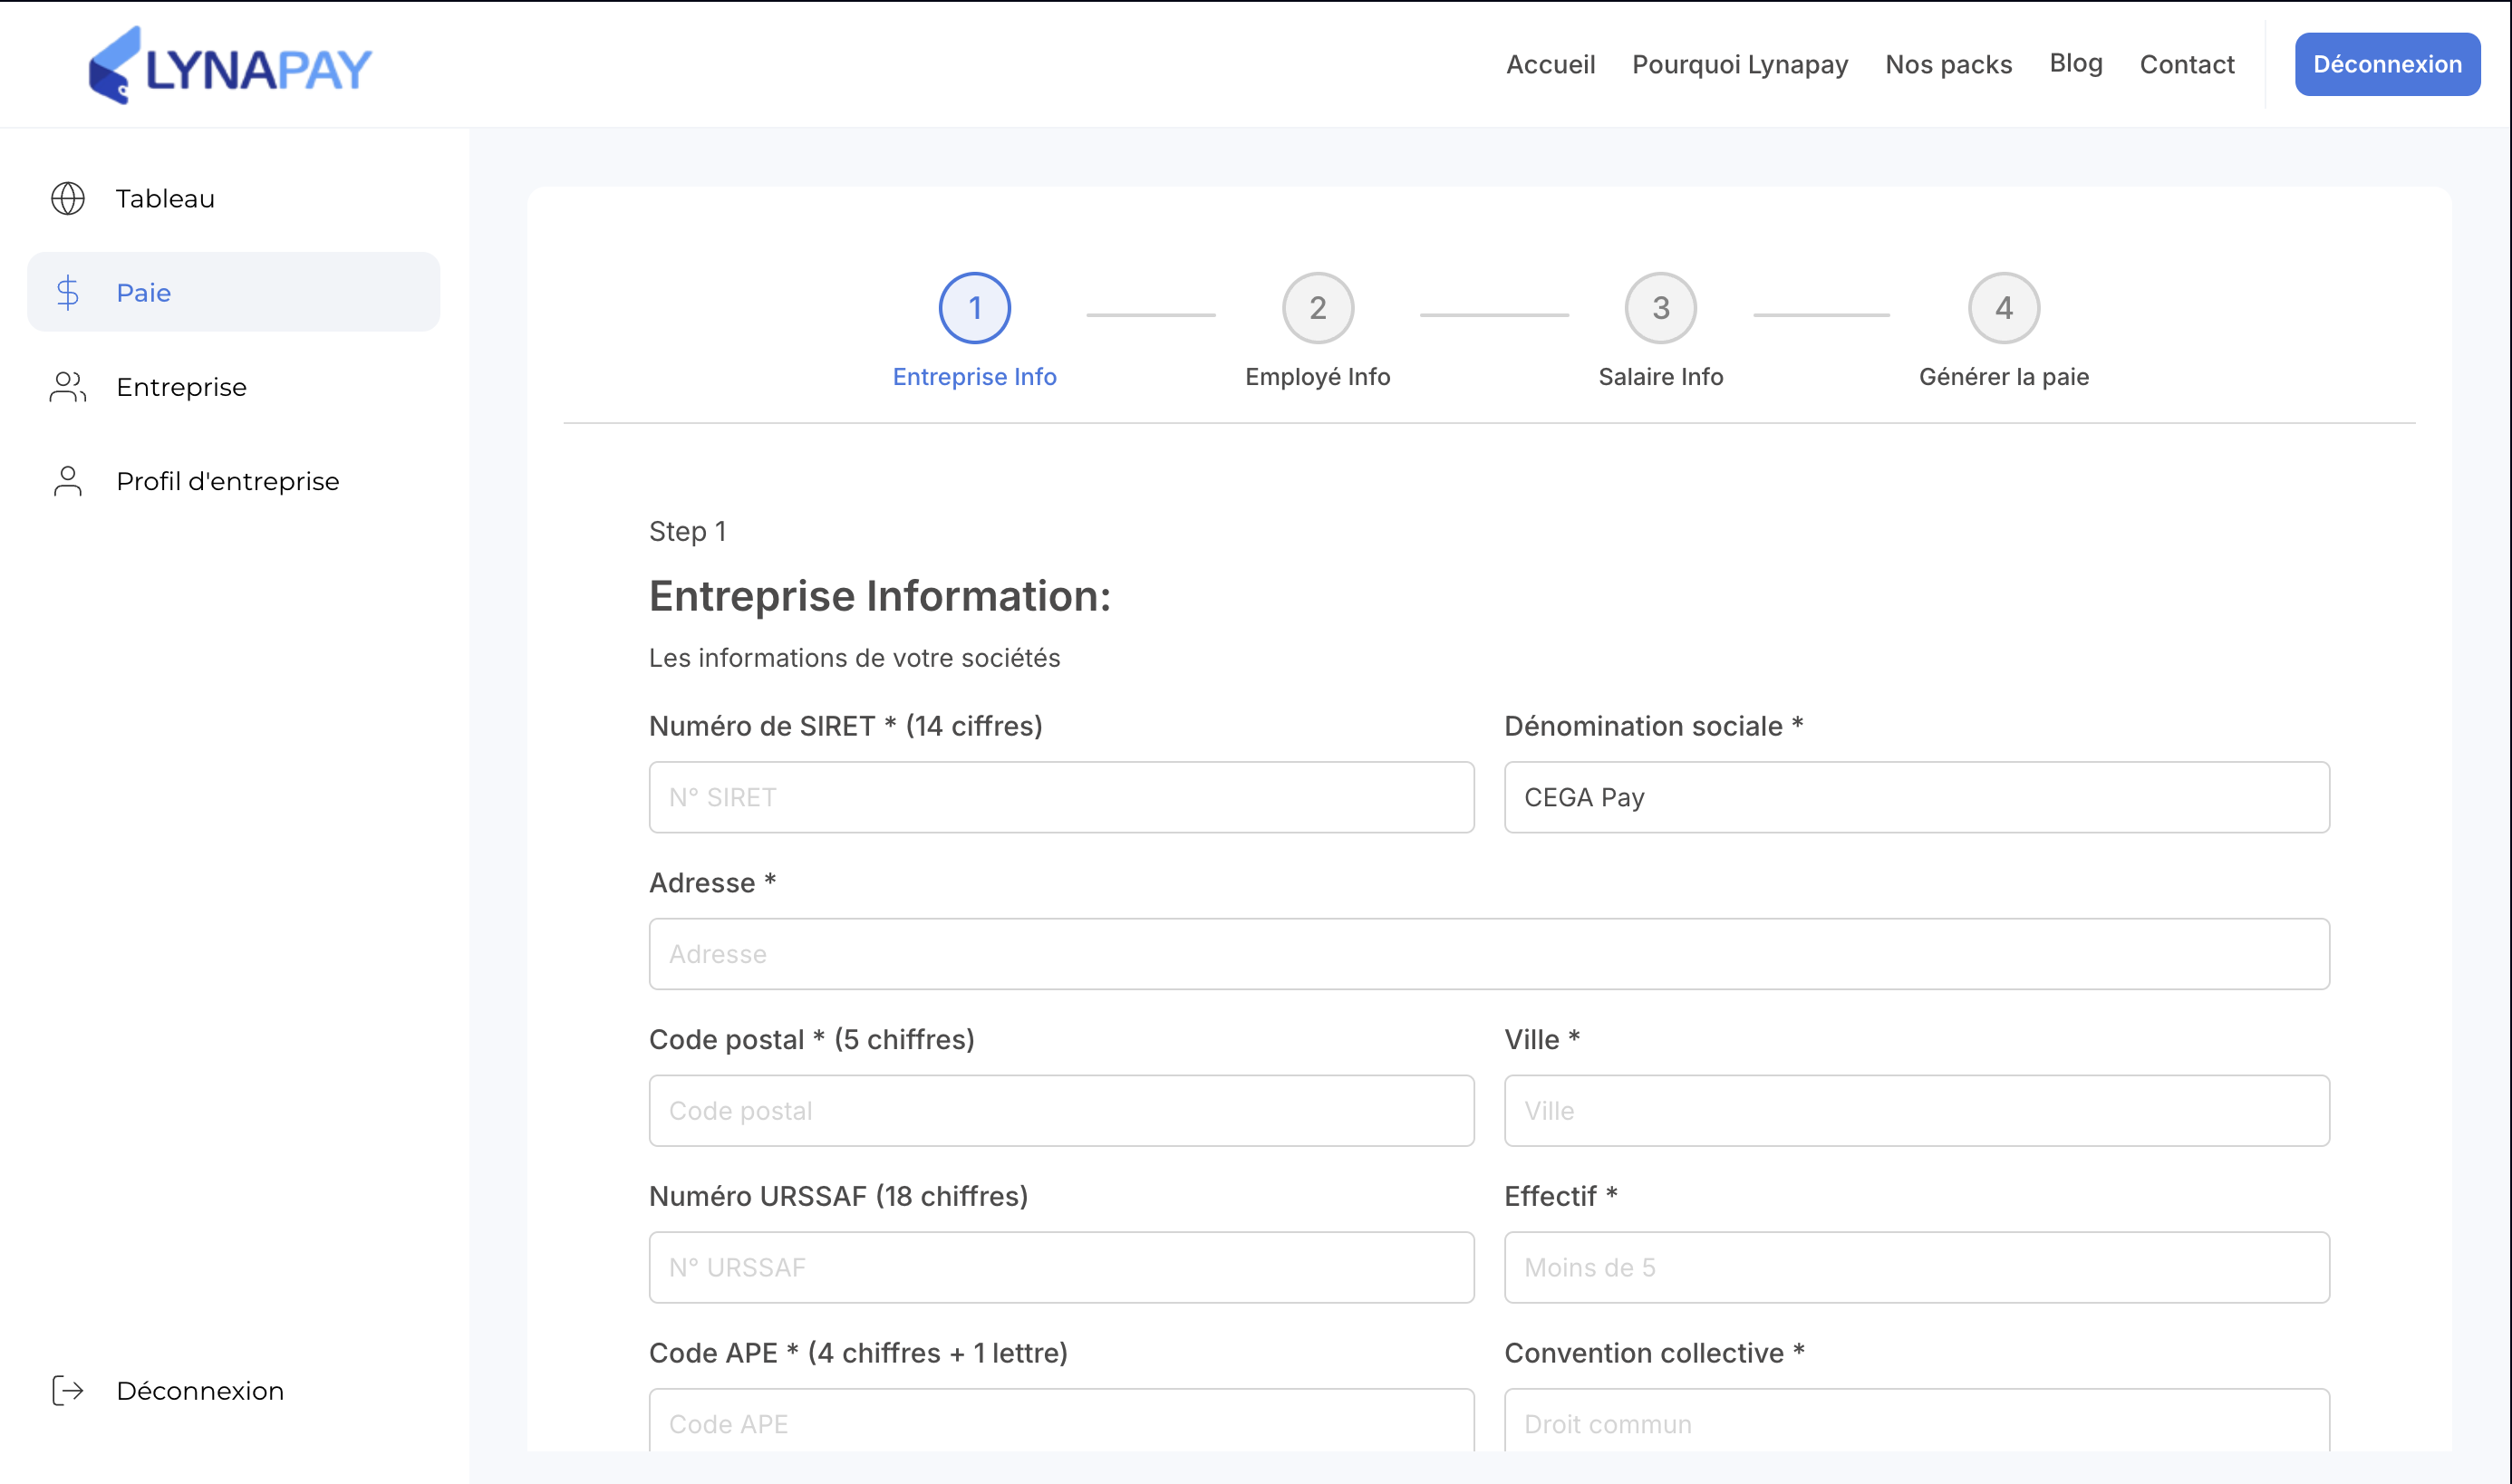Open Tableau in the sidebar
Viewport: 2512px width, 1484px height.
pyautogui.click(x=234, y=198)
